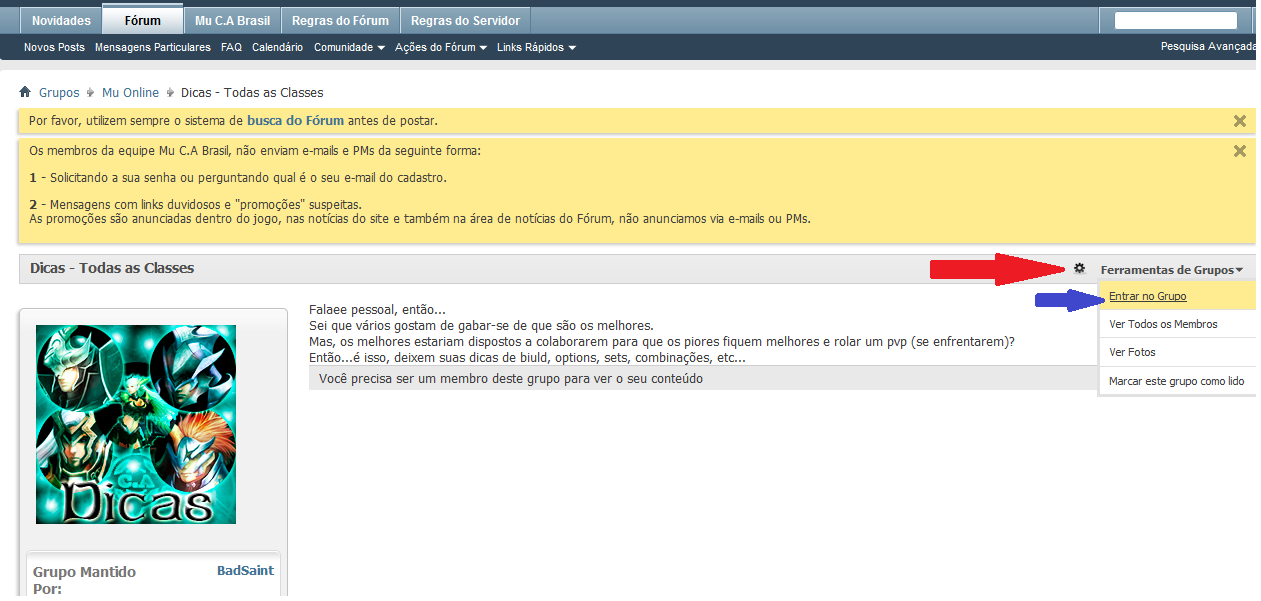Follow the busca do Fórum link
The width and height of the screenshot is (1261, 601).
295,121
